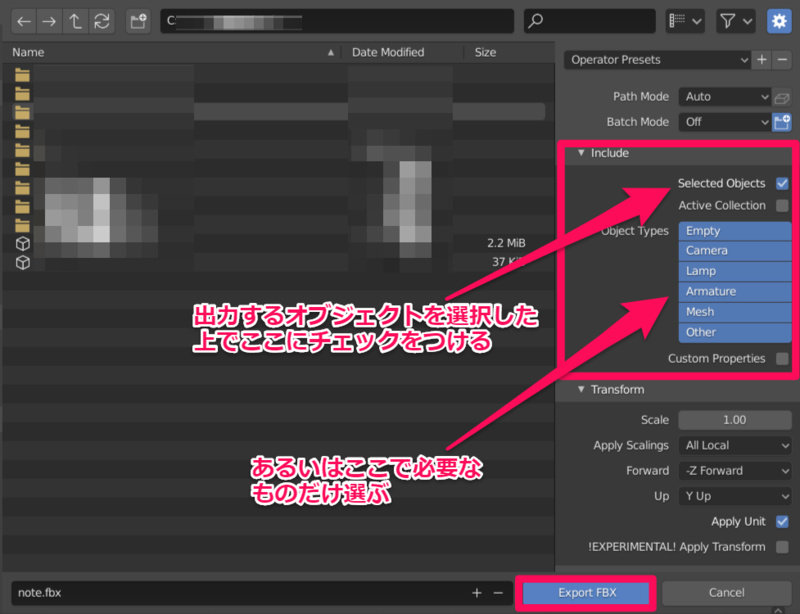Open the Up axis dropdown

coord(735,496)
